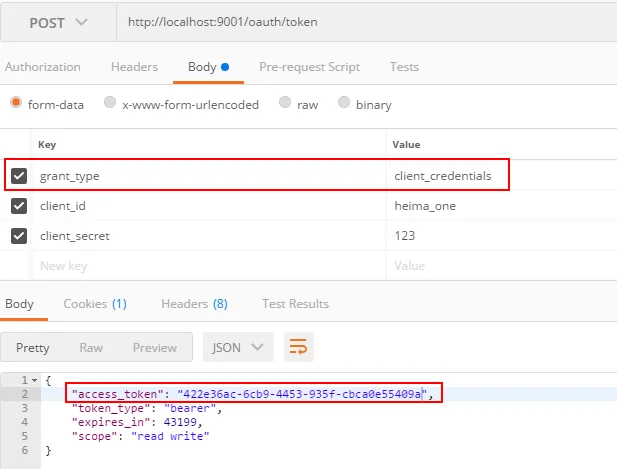Open the response Cookies tab
Image resolution: width=617 pixels, height=469 pixels.
tap(94, 303)
